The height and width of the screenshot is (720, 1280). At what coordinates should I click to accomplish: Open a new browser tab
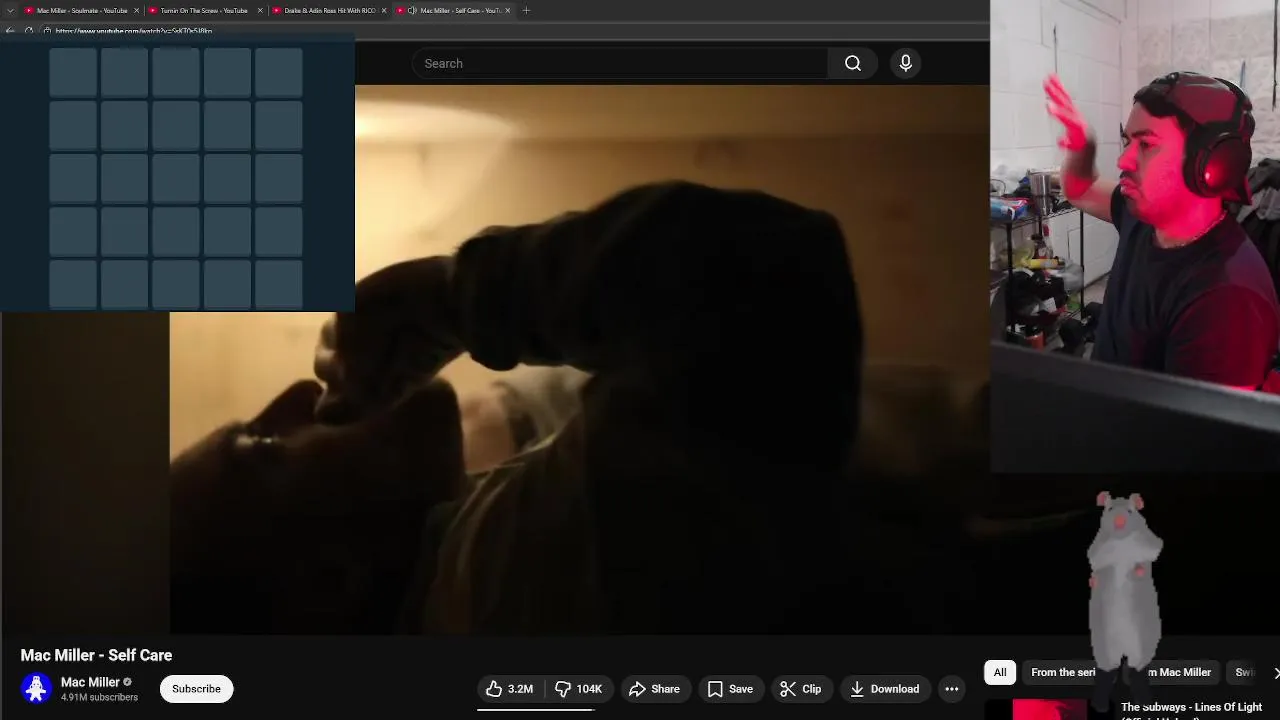click(526, 10)
